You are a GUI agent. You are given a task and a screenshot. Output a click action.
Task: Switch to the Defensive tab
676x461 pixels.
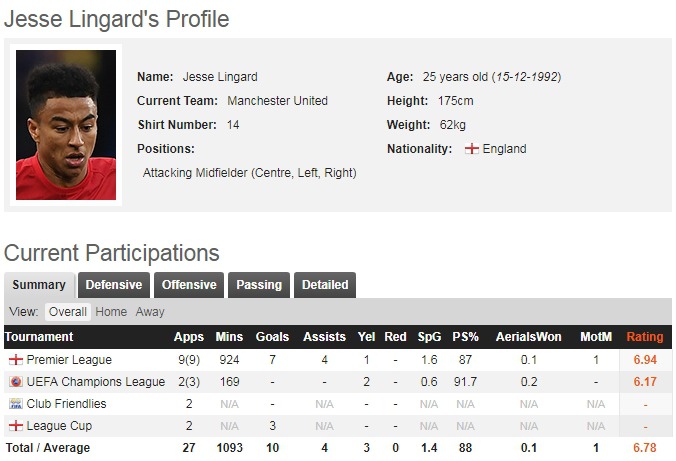click(113, 285)
